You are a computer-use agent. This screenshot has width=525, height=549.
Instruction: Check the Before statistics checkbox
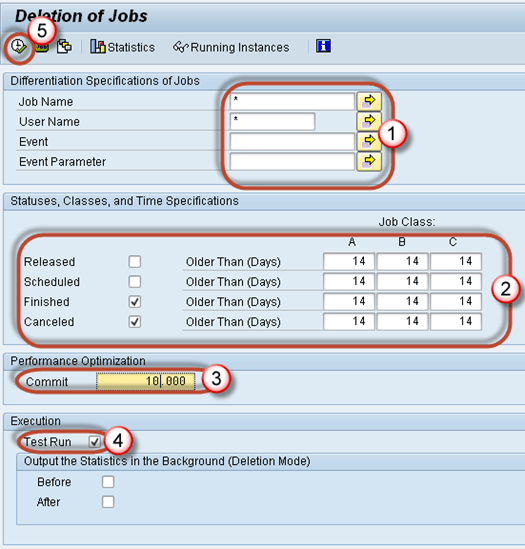[x=108, y=482]
